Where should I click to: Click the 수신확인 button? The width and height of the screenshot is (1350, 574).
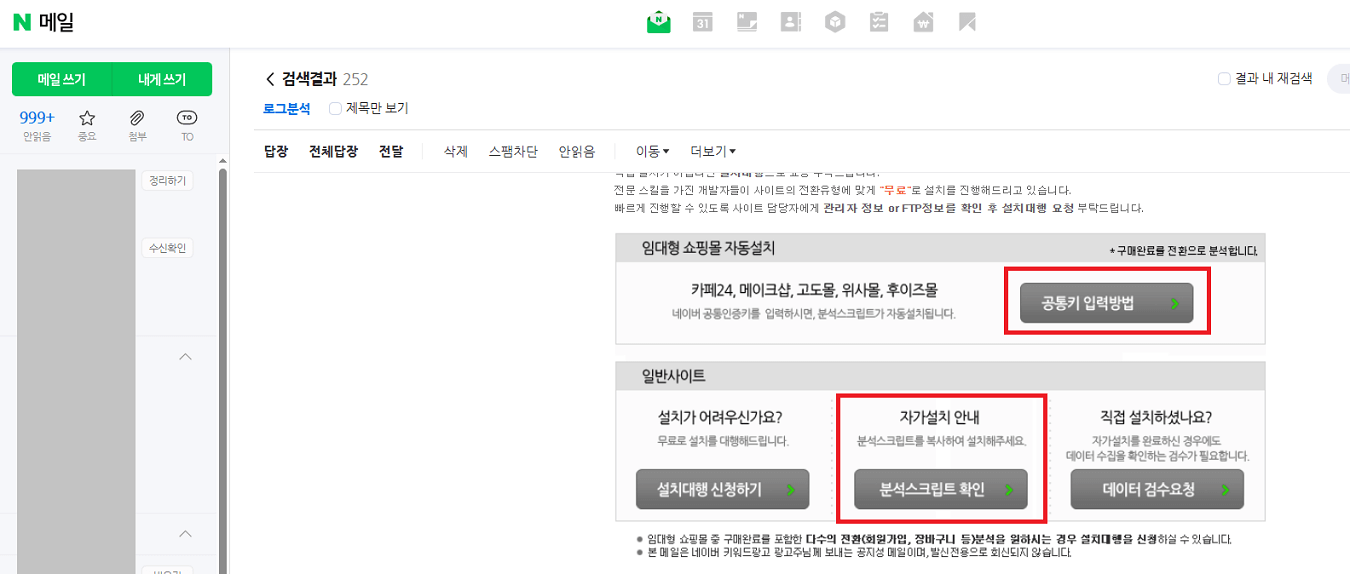pos(167,248)
